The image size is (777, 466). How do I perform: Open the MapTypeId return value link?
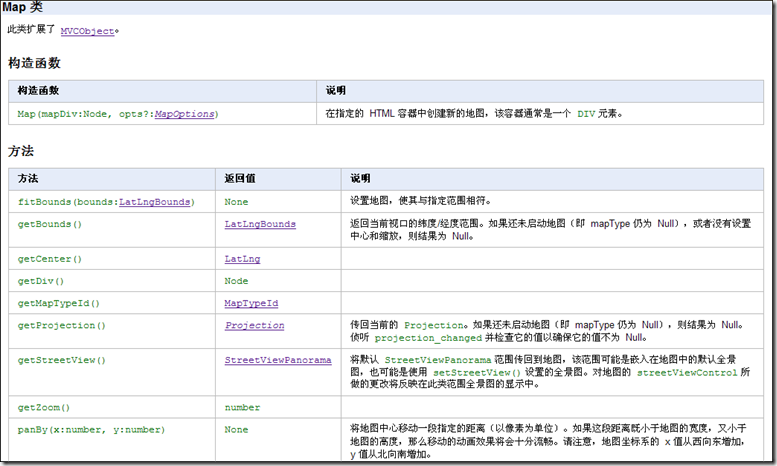tap(251, 303)
